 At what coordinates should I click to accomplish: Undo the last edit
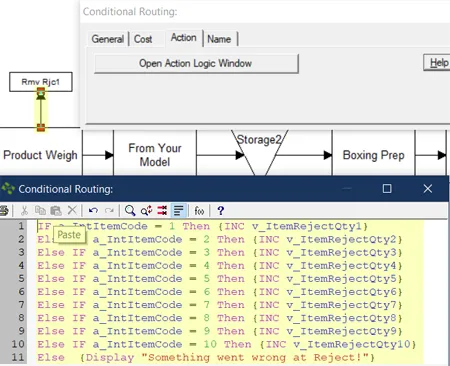93,211
